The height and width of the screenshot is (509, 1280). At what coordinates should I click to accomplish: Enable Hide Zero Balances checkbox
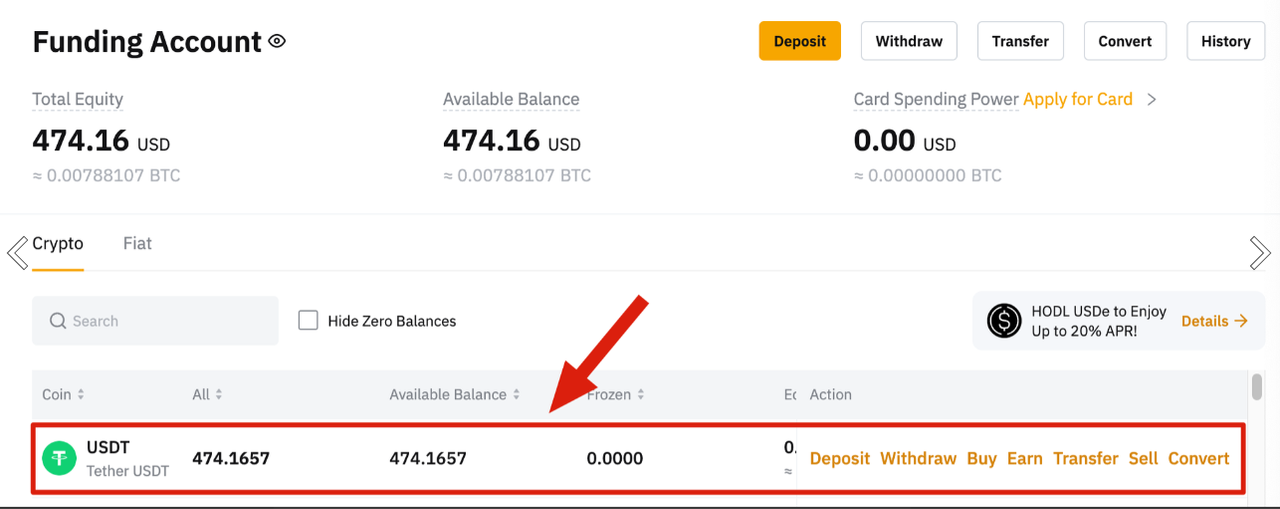pyautogui.click(x=309, y=321)
